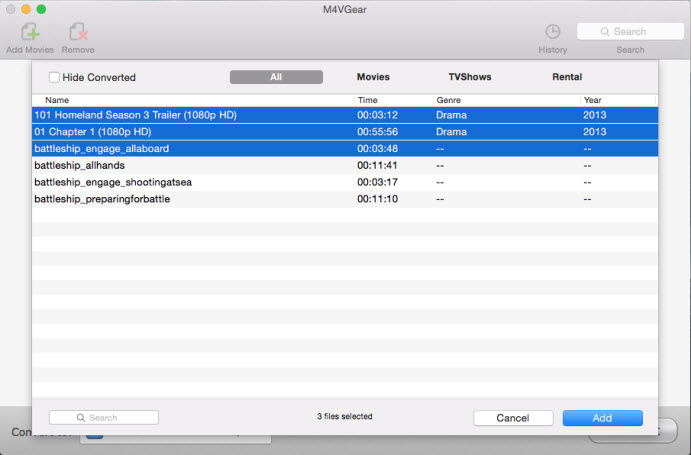Screen dimensions: 691x455
Task: Focus the dialog's bottom Search field
Action: tap(104, 418)
